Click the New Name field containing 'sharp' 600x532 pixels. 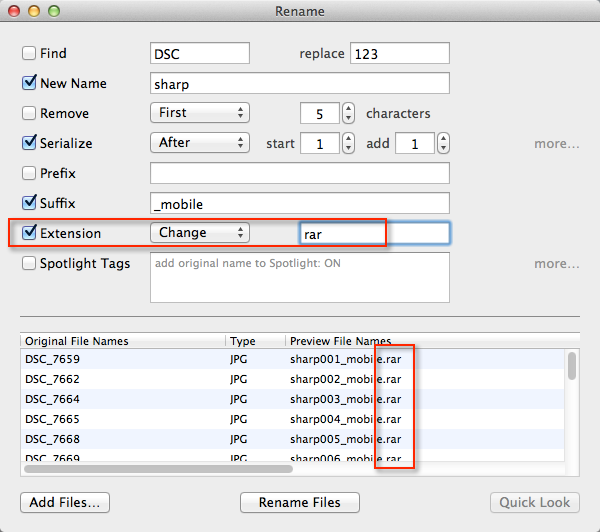pos(299,83)
